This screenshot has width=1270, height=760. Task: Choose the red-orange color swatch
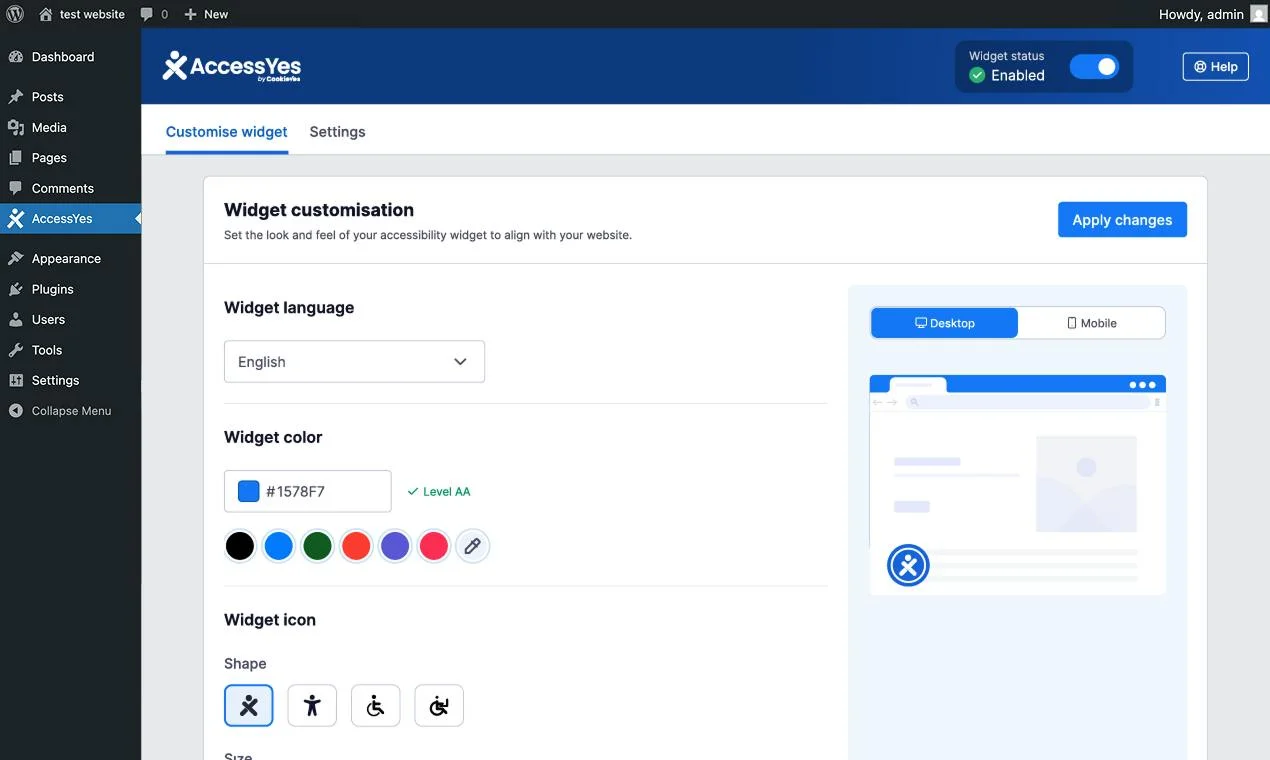356,546
